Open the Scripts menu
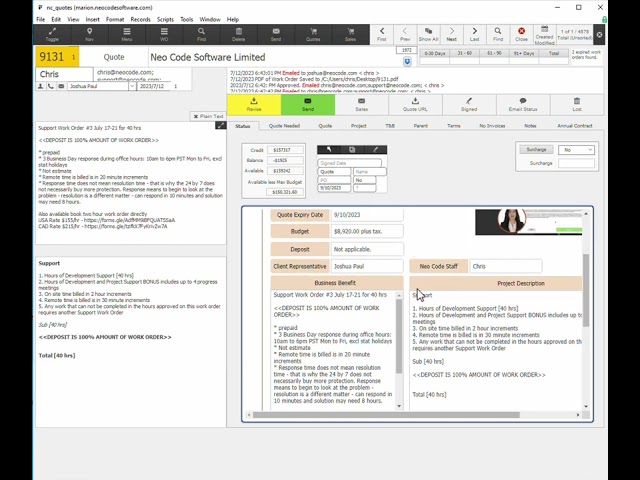This screenshot has width=640, height=480. (x=165, y=19)
